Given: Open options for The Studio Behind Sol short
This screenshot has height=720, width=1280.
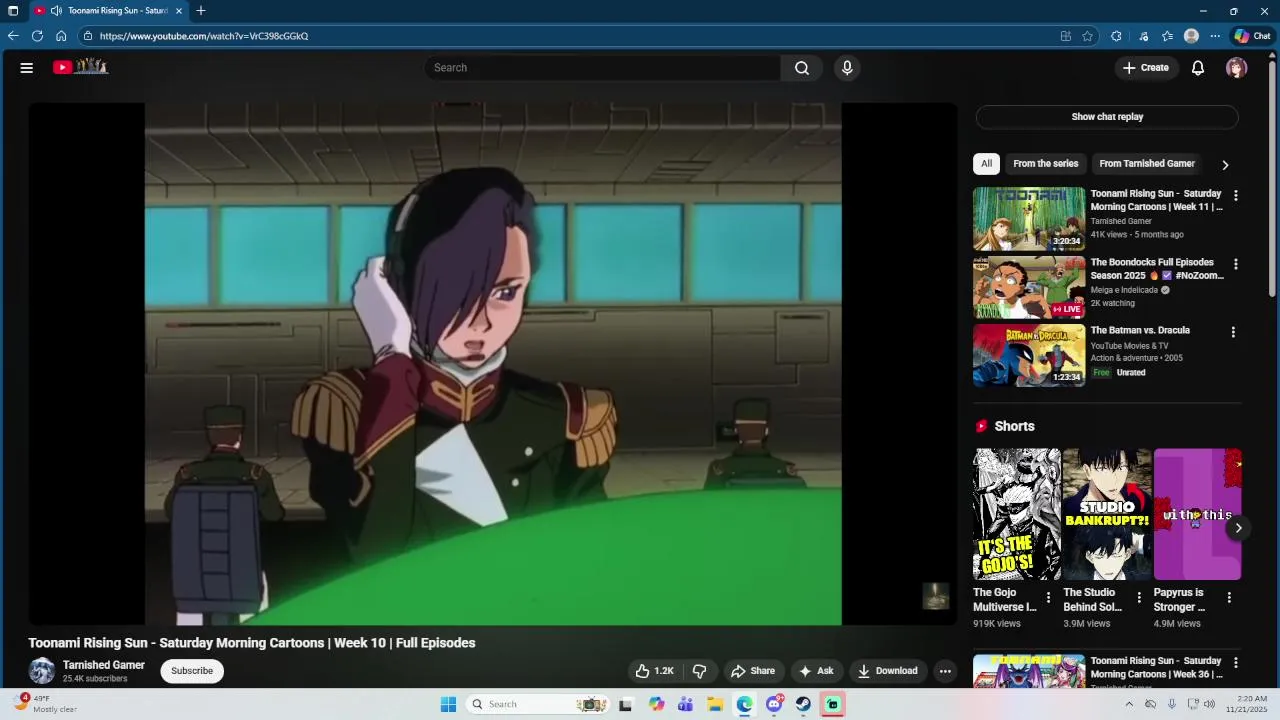Looking at the screenshot, I should 1139,598.
